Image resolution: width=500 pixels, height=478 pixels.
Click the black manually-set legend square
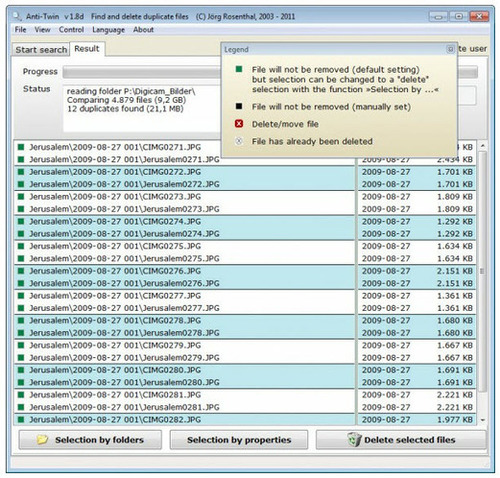click(239, 106)
